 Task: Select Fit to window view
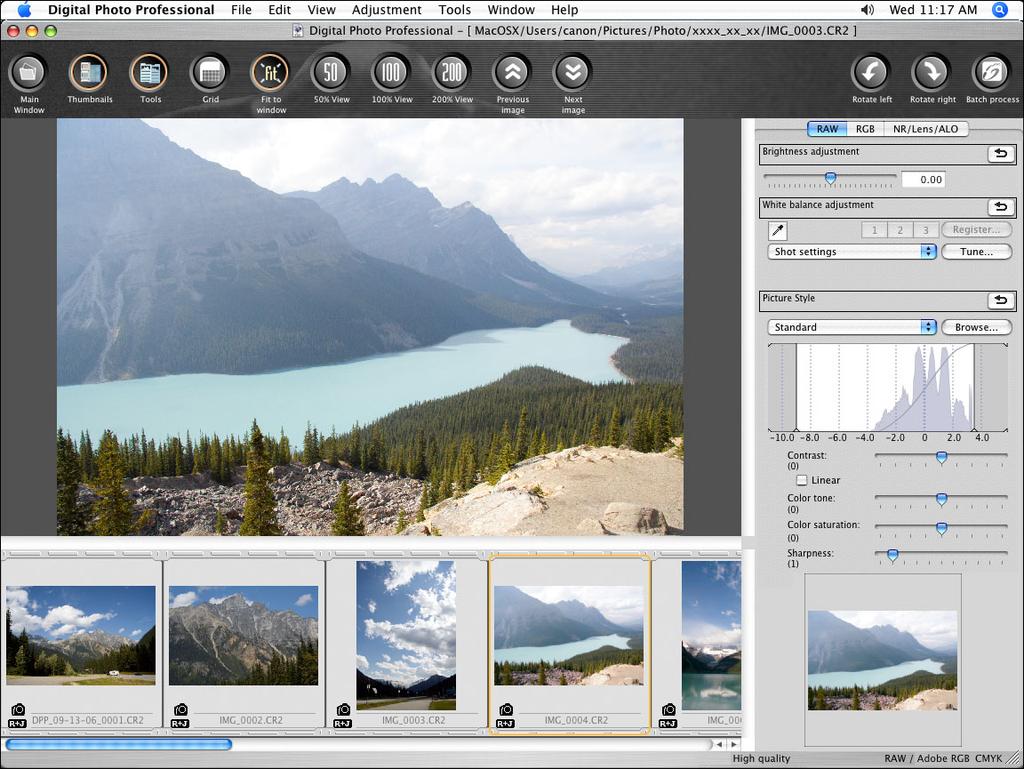(270, 72)
